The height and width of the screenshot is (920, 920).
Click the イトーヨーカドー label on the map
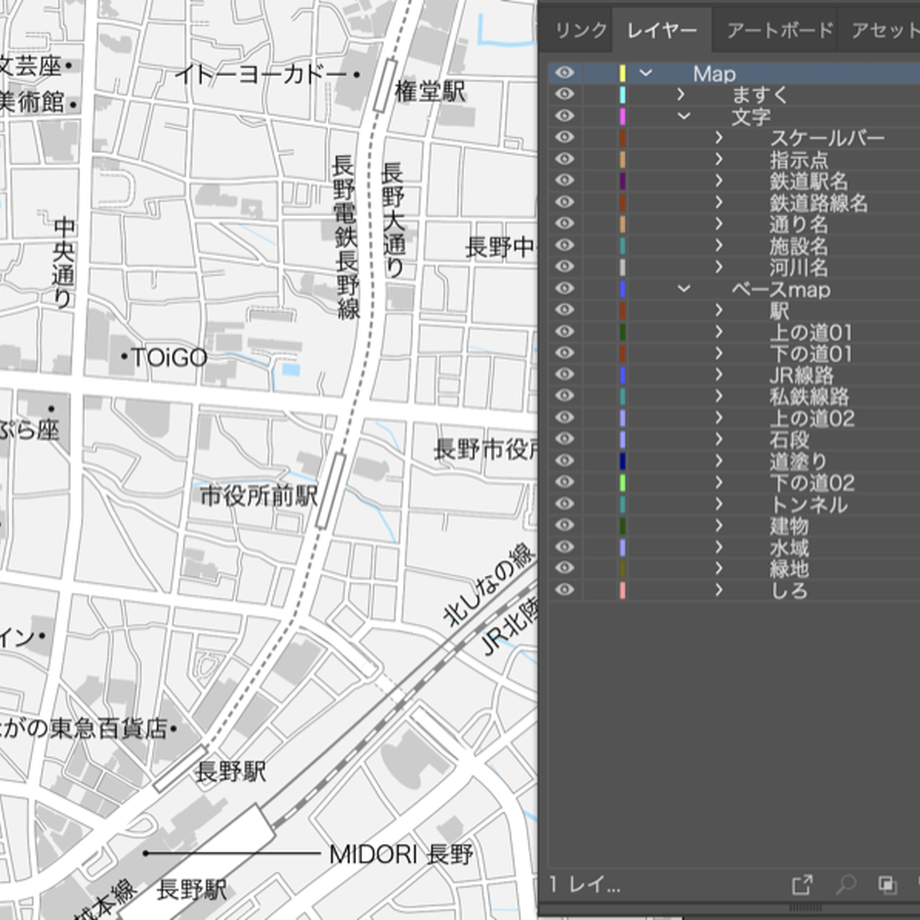pos(262,75)
